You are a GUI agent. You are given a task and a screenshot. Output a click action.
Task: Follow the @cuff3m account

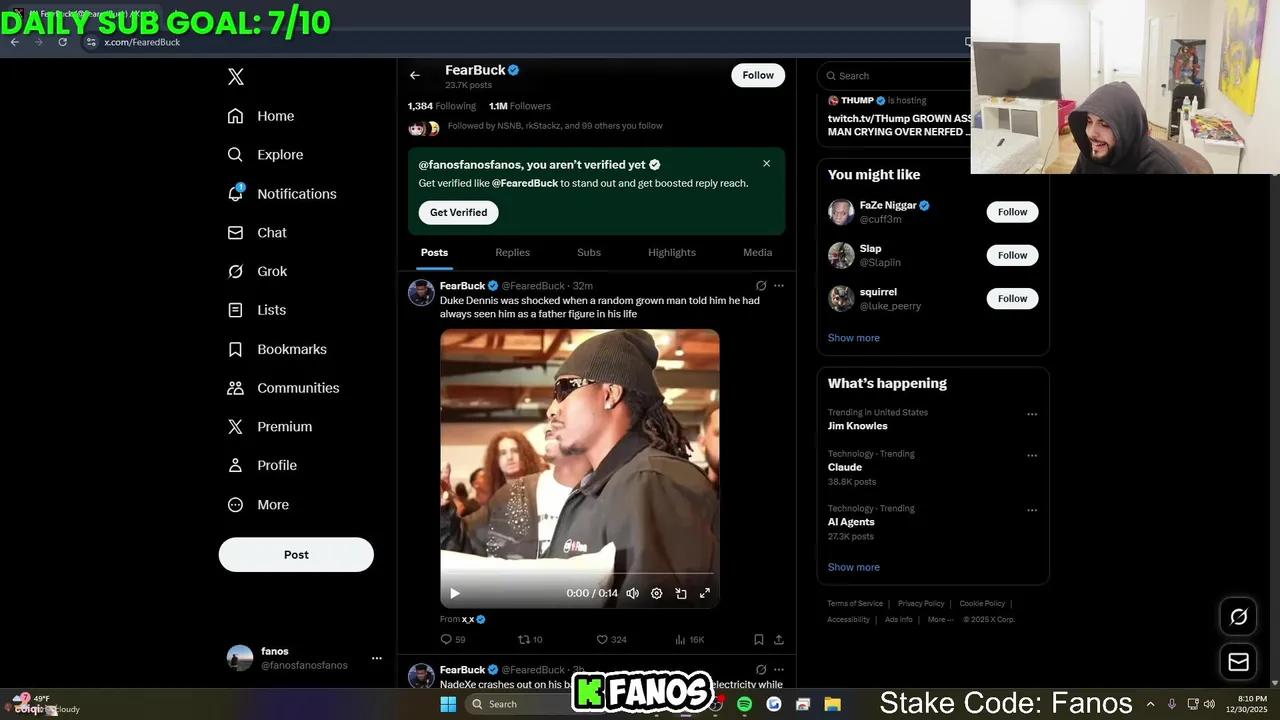tap(1012, 212)
